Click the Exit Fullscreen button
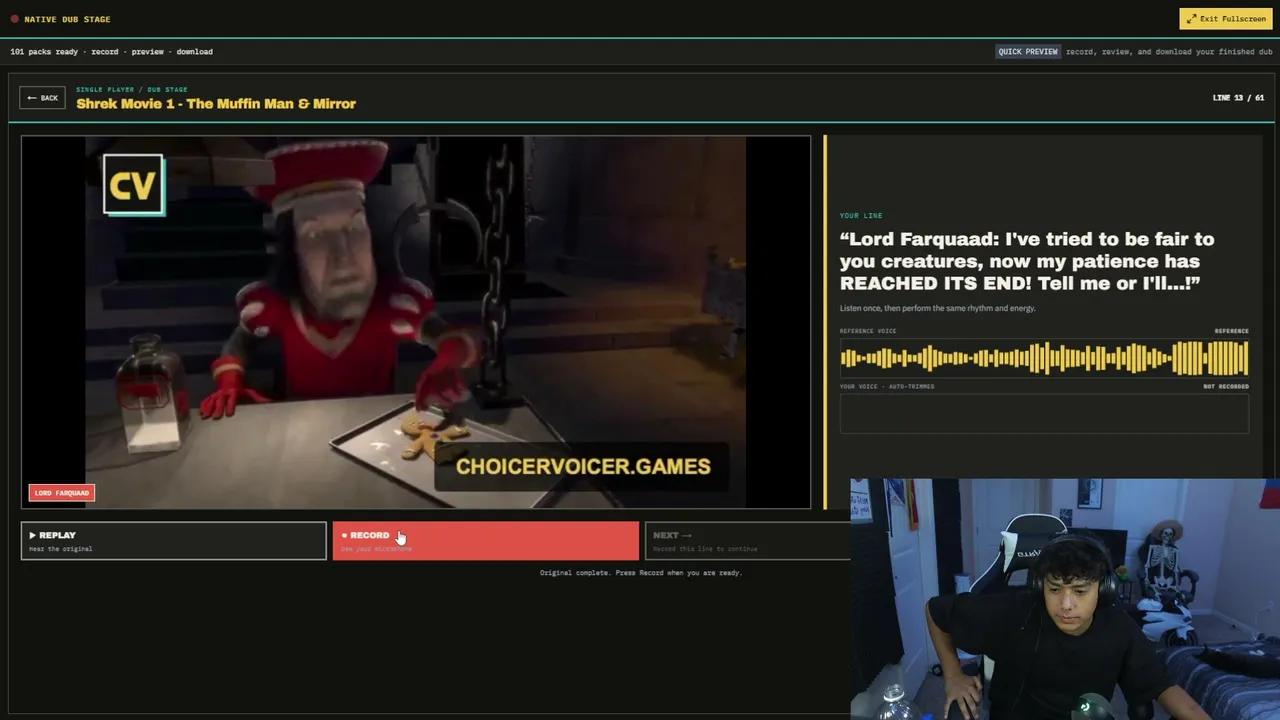Image resolution: width=1280 pixels, height=720 pixels. 1226,19
